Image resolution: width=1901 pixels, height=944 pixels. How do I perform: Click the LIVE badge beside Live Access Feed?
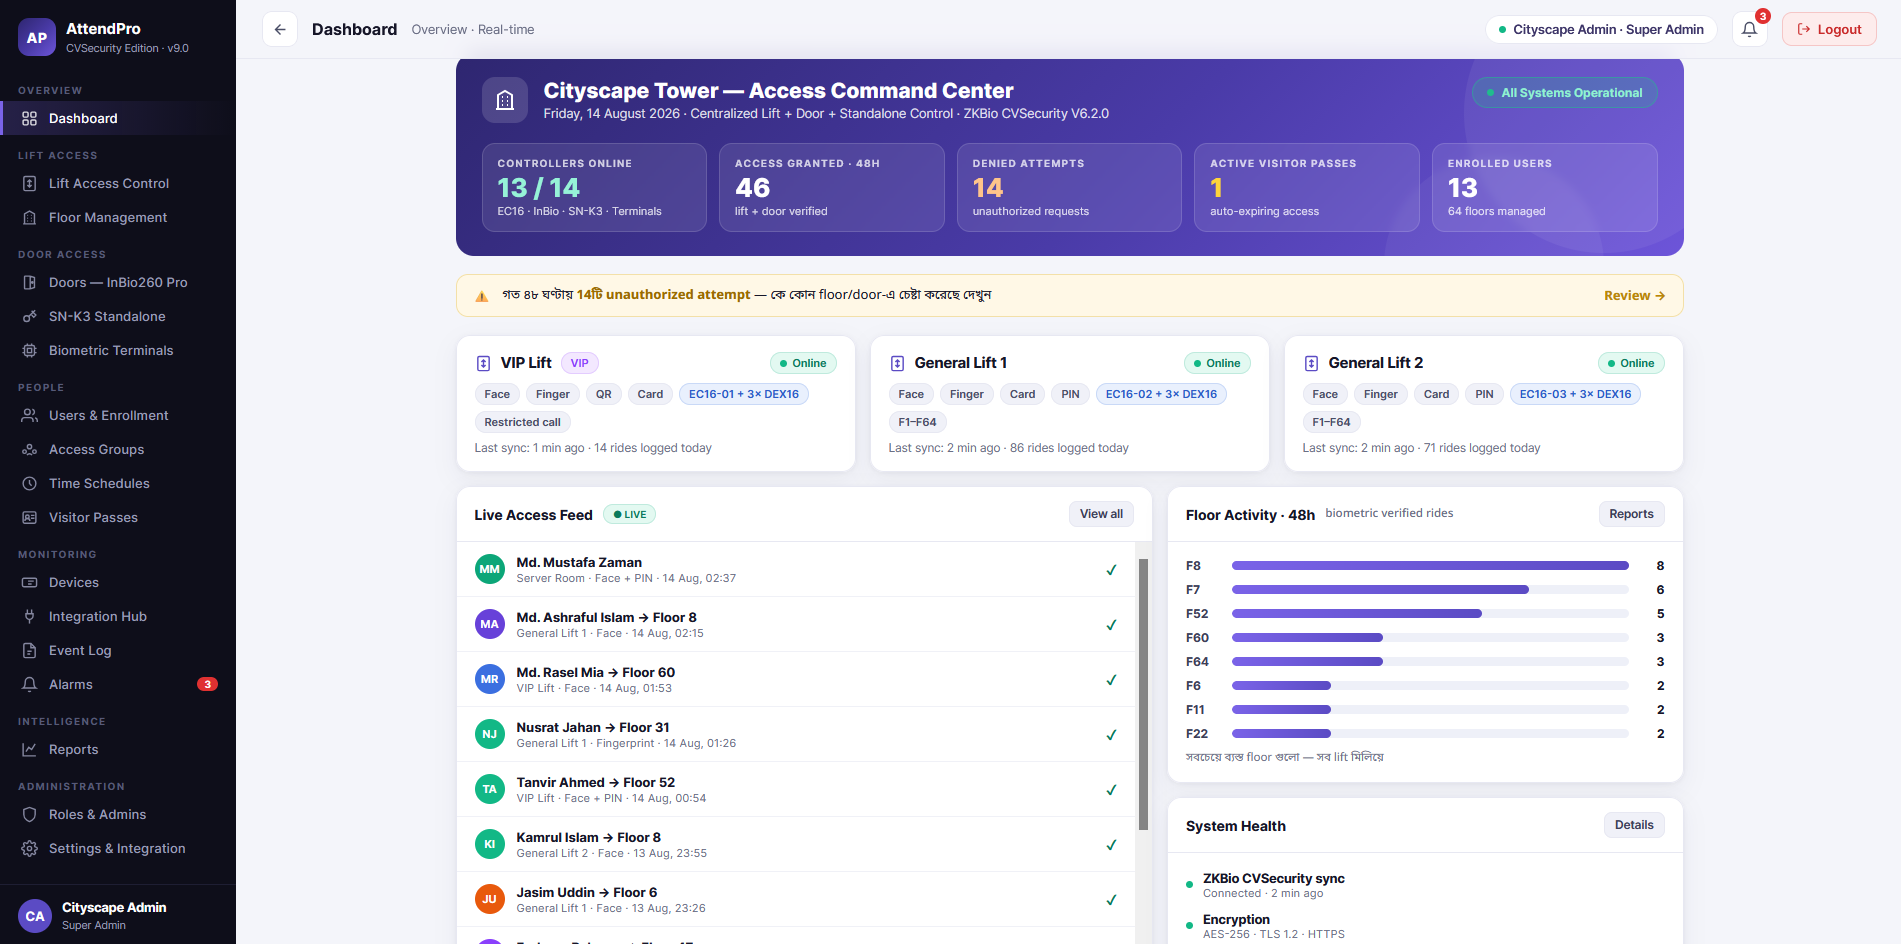tap(629, 515)
